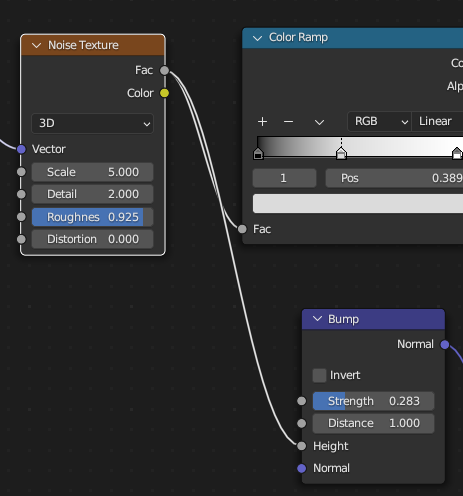Click the Distortion value field

coord(92,239)
